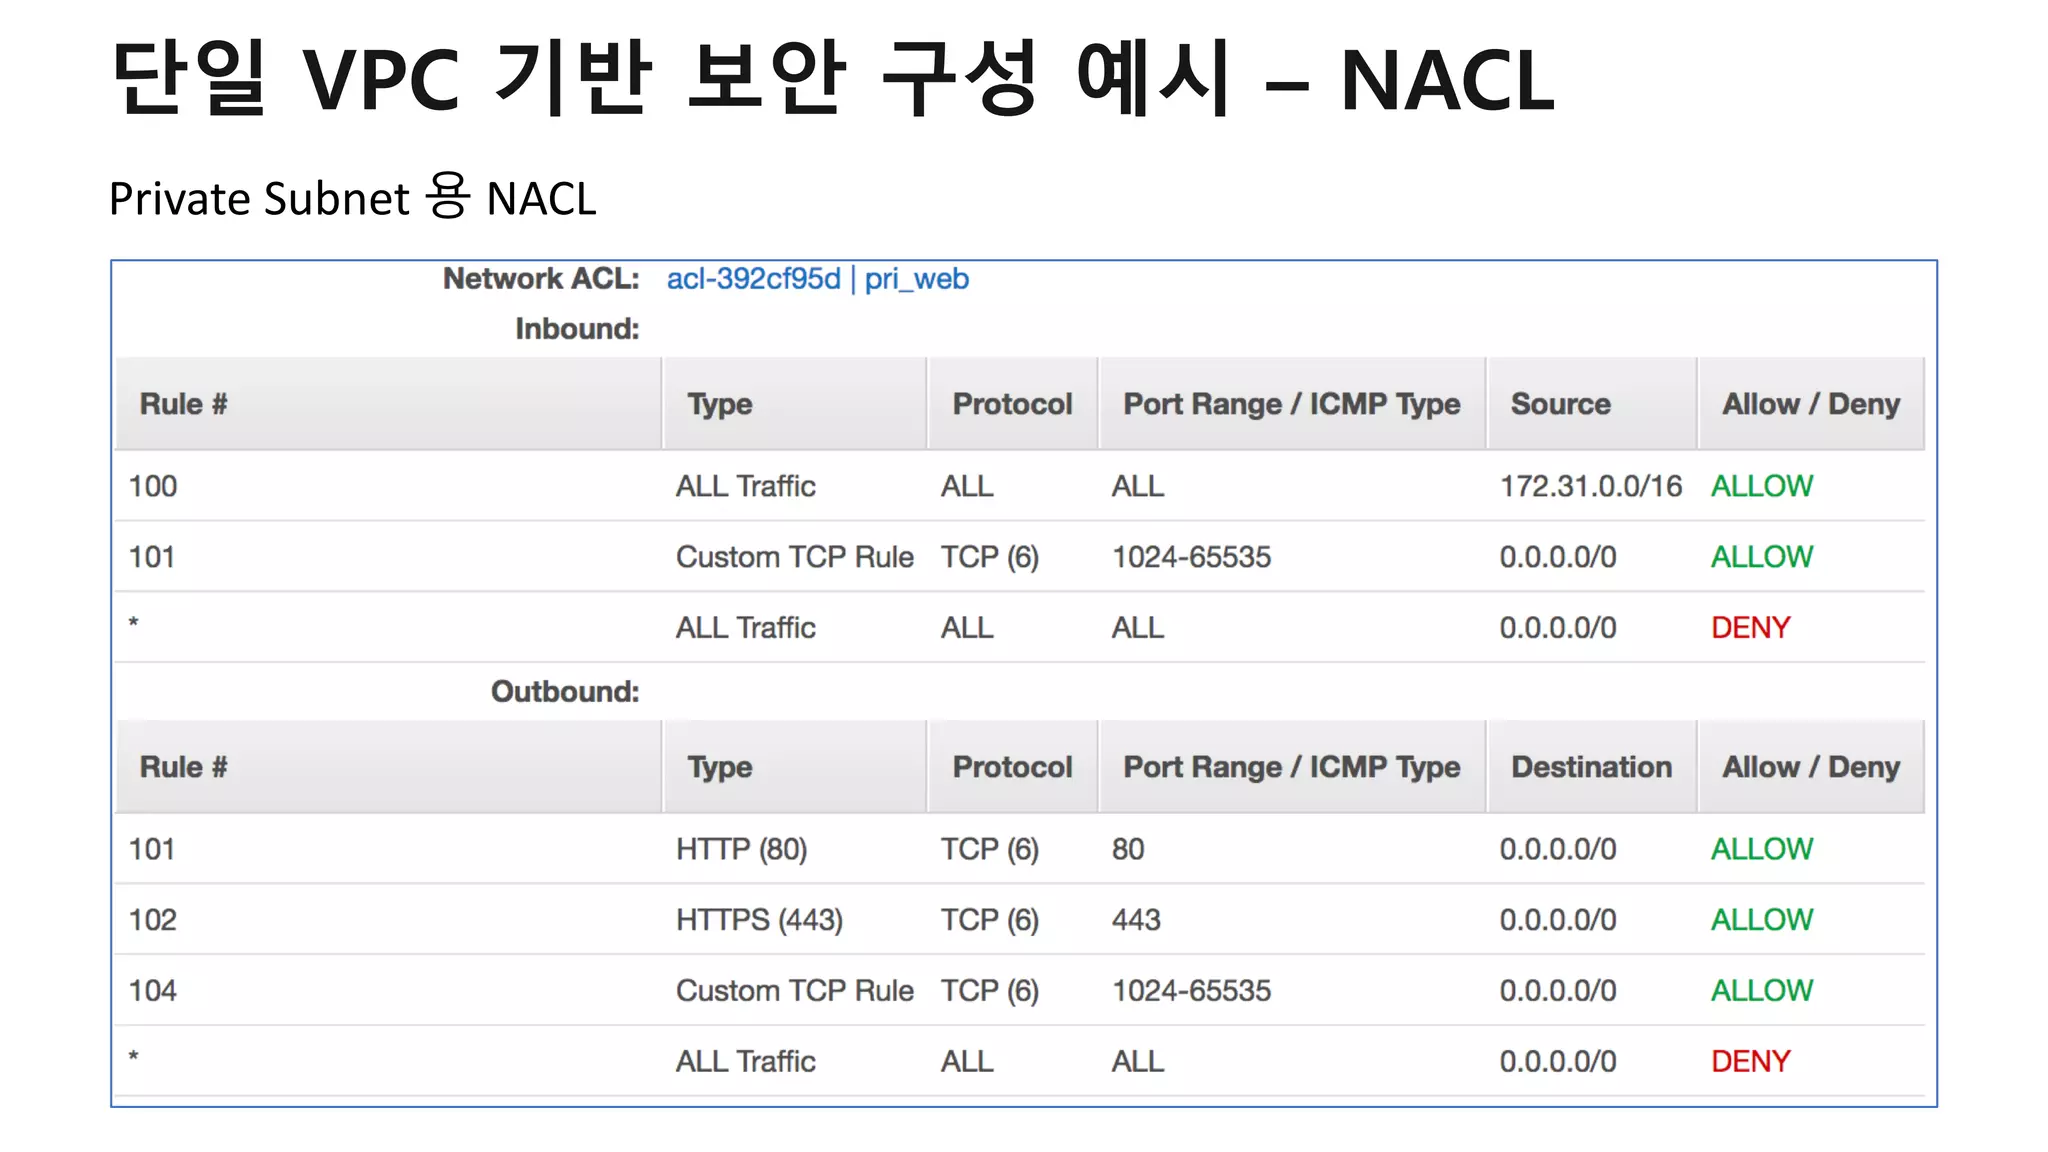Select the Inbound: section label
2048x1152 pixels.
(x=577, y=329)
